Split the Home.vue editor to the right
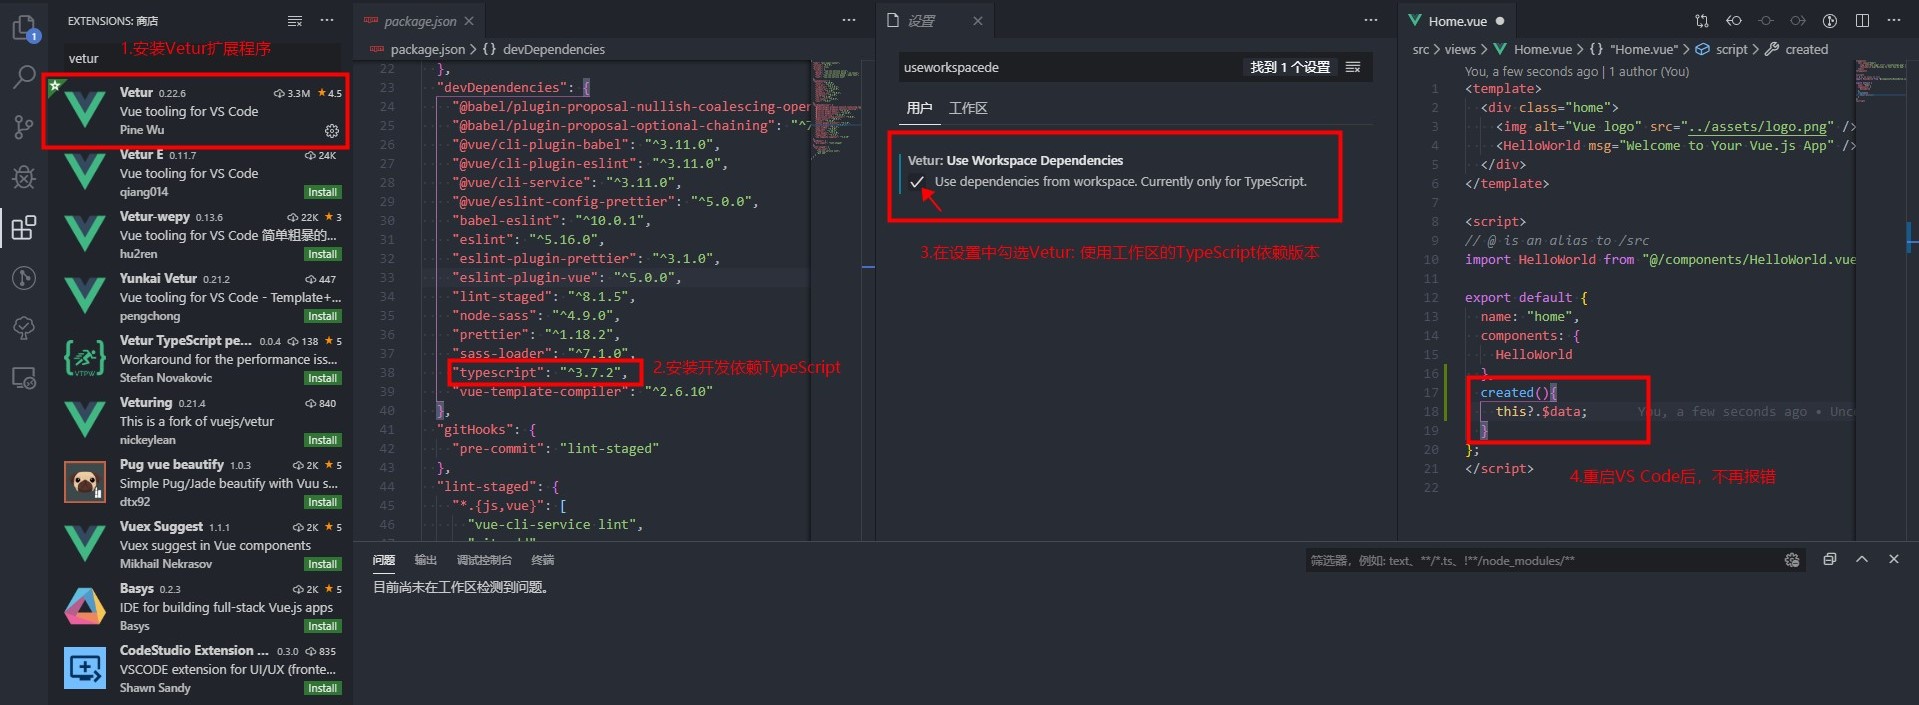This screenshot has height=705, width=1919. coord(1862,21)
